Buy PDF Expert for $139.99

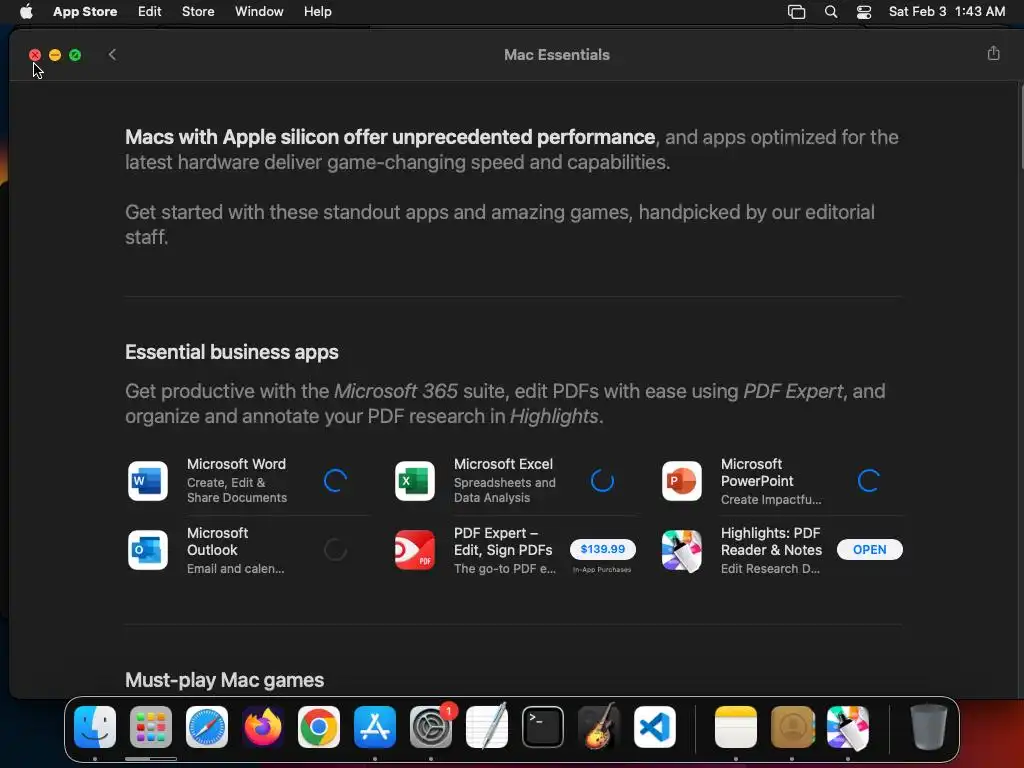click(x=602, y=549)
